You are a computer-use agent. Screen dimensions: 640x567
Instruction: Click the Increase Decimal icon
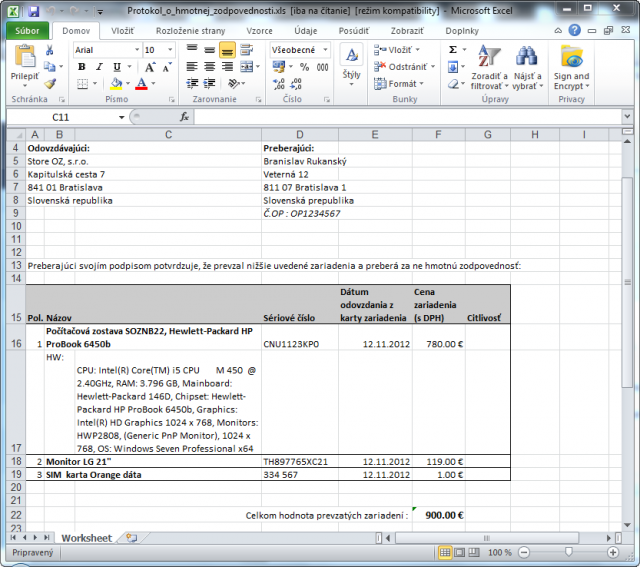pos(279,84)
